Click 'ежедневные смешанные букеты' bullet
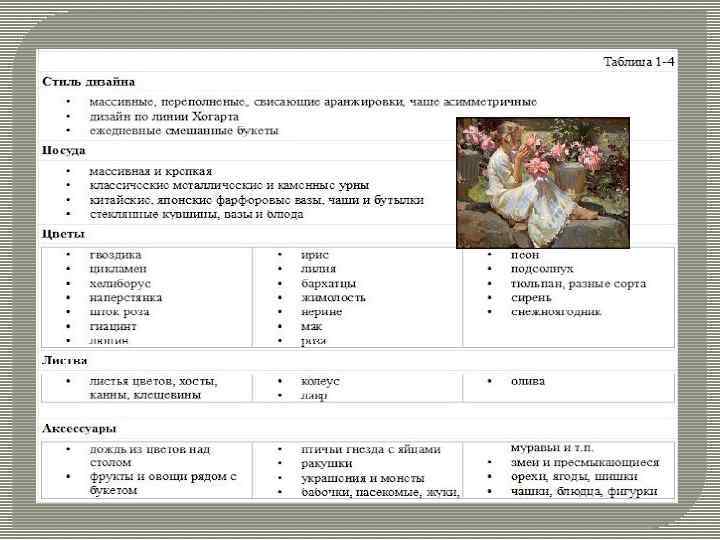 point(184,130)
